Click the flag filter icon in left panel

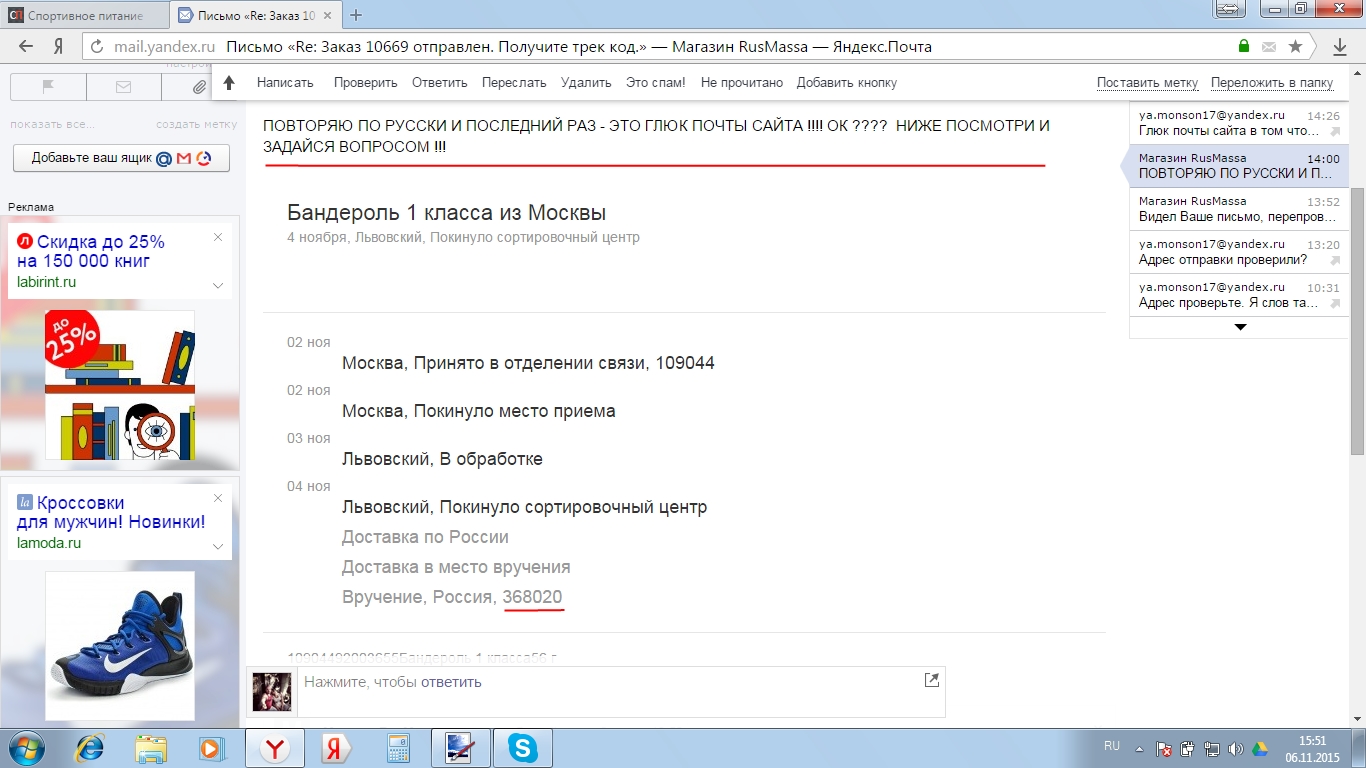click(x=48, y=87)
